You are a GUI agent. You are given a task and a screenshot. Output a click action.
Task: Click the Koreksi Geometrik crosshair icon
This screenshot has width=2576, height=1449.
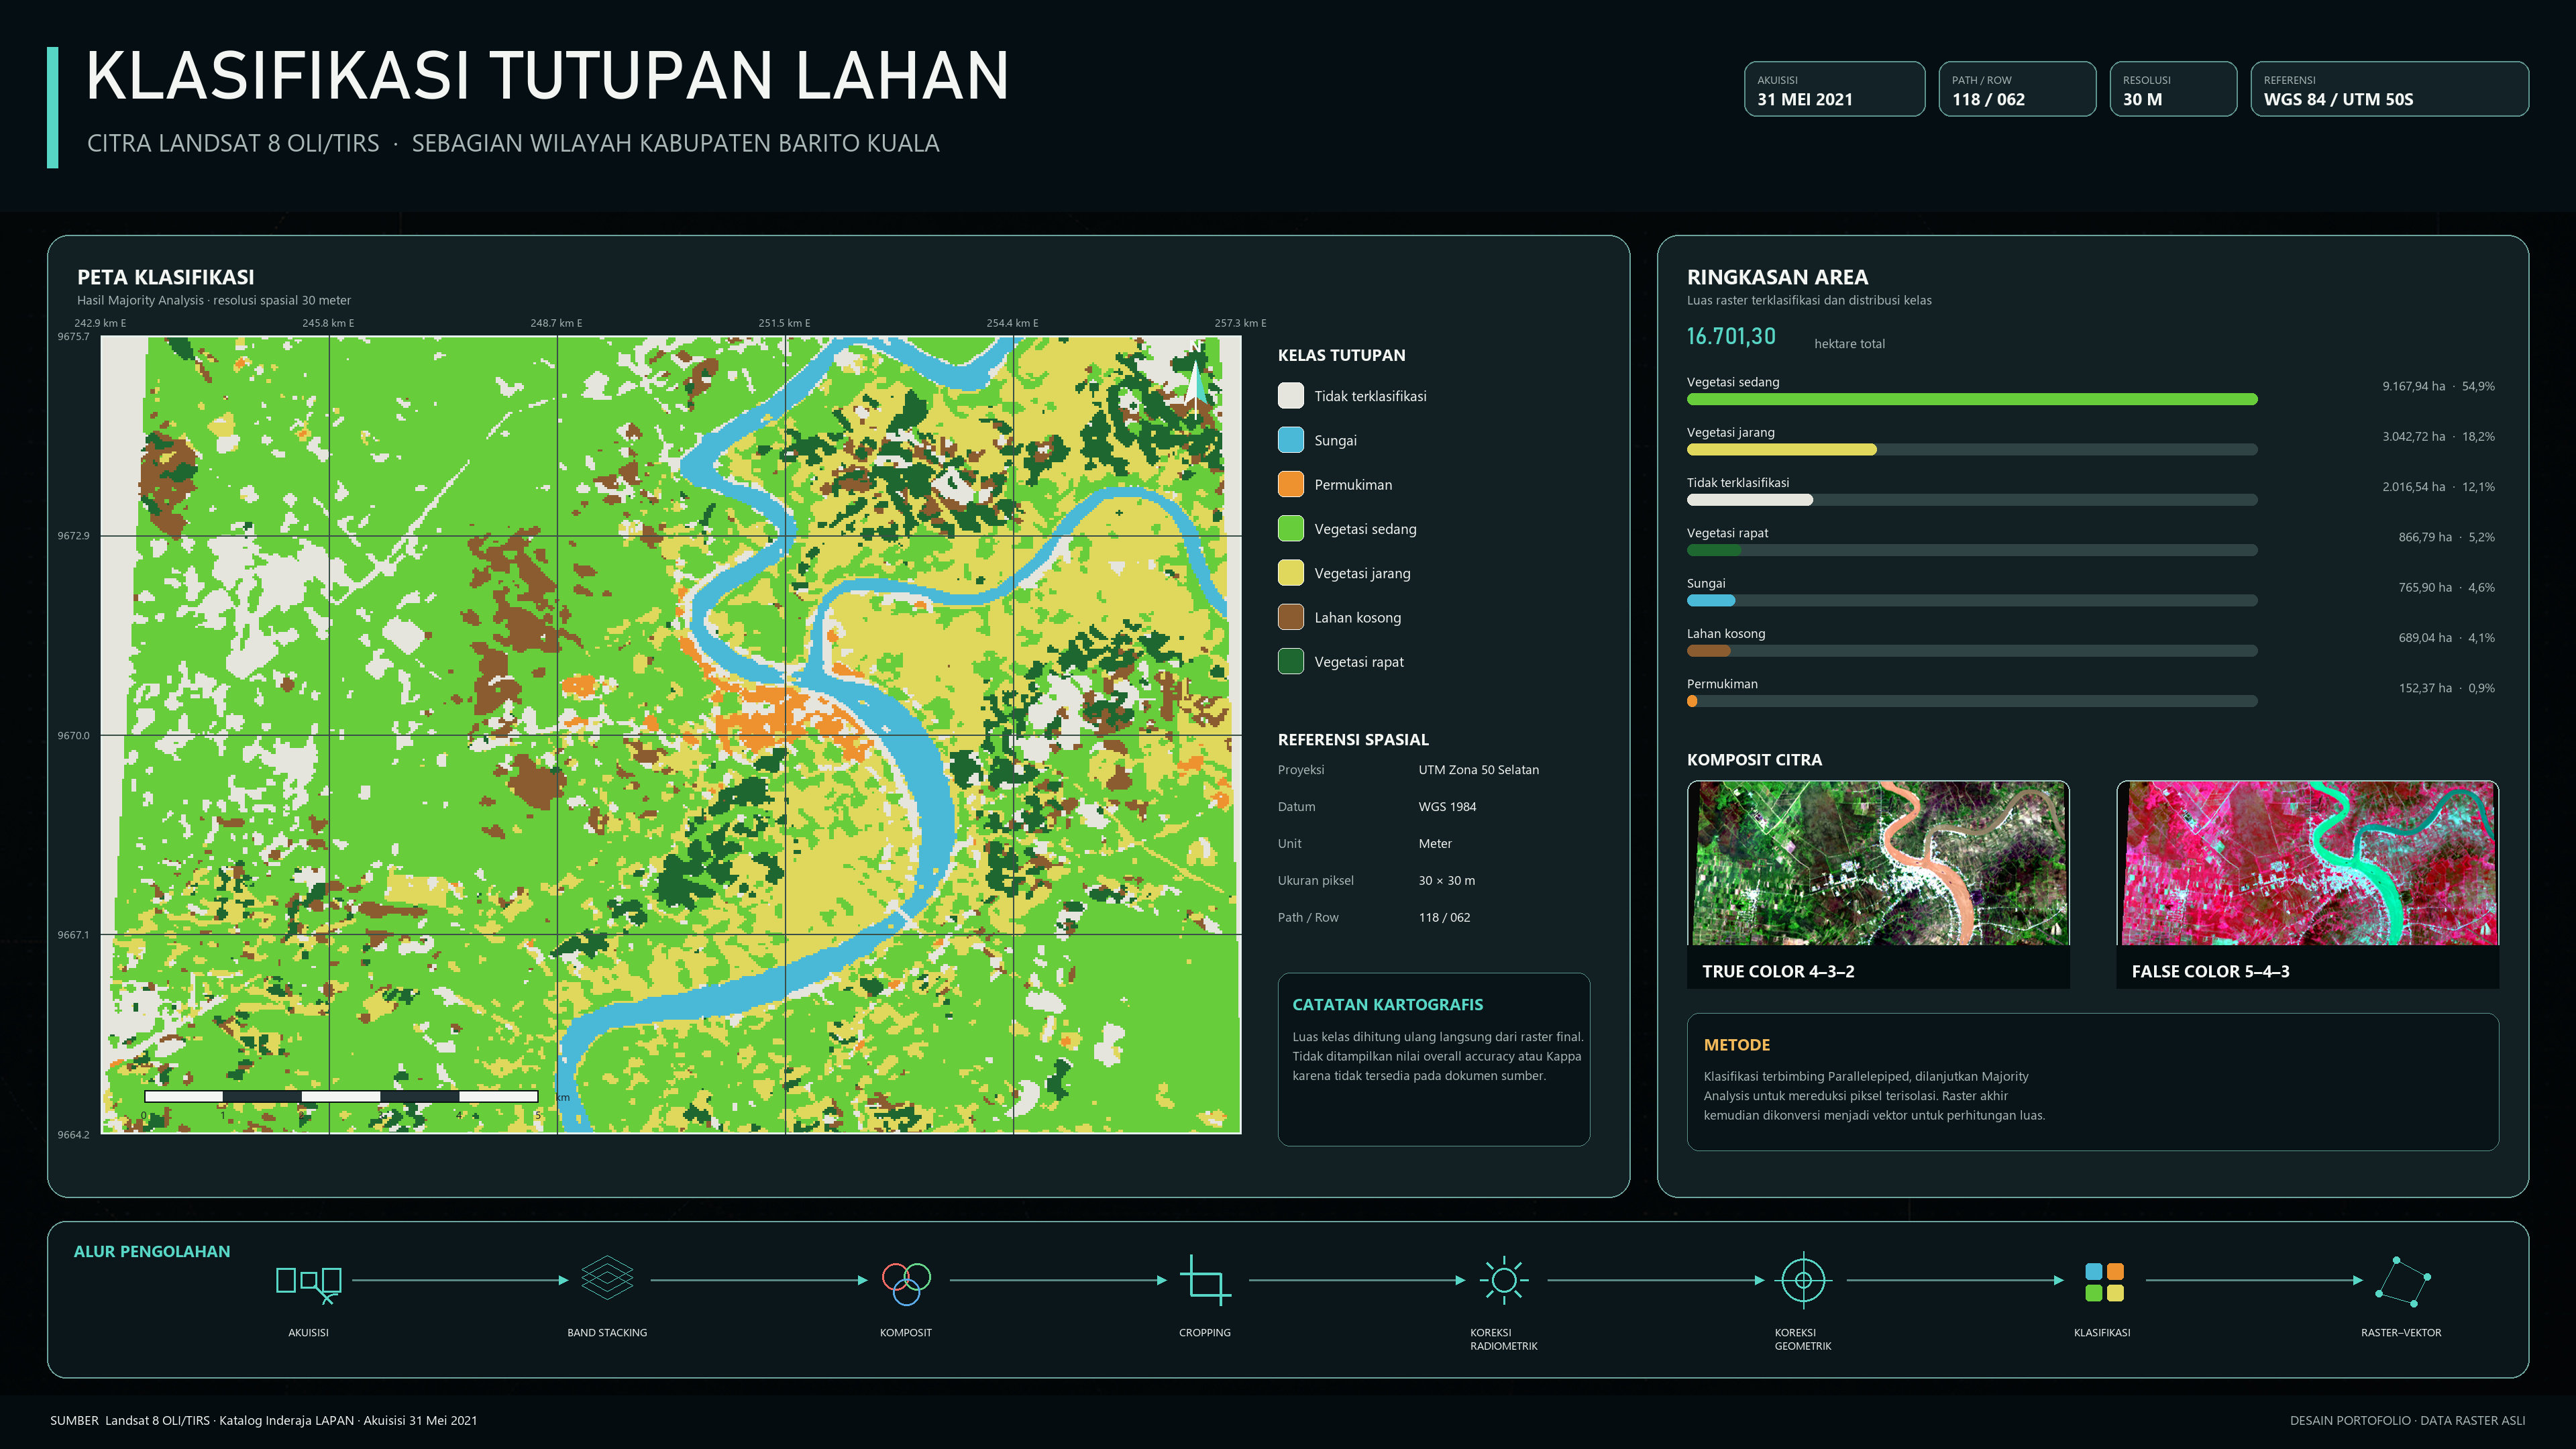click(x=1803, y=1280)
